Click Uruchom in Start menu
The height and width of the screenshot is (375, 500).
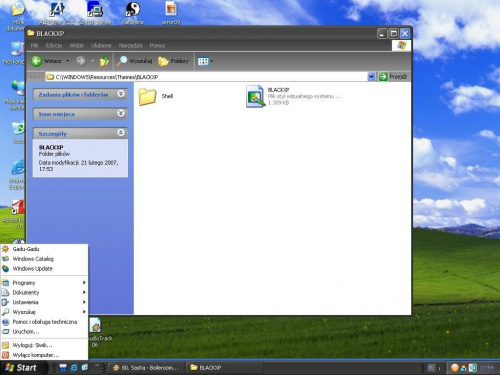[x=44, y=332]
